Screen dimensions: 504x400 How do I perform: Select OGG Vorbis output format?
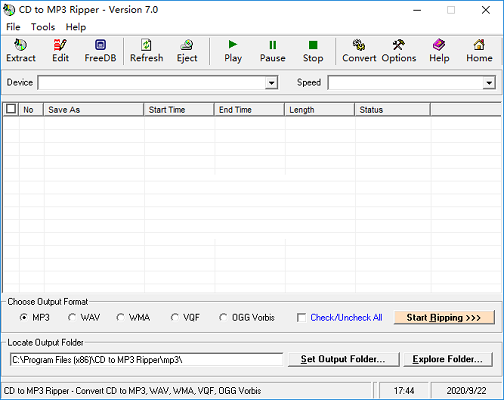pyautogui.click(x=223, y=317)
